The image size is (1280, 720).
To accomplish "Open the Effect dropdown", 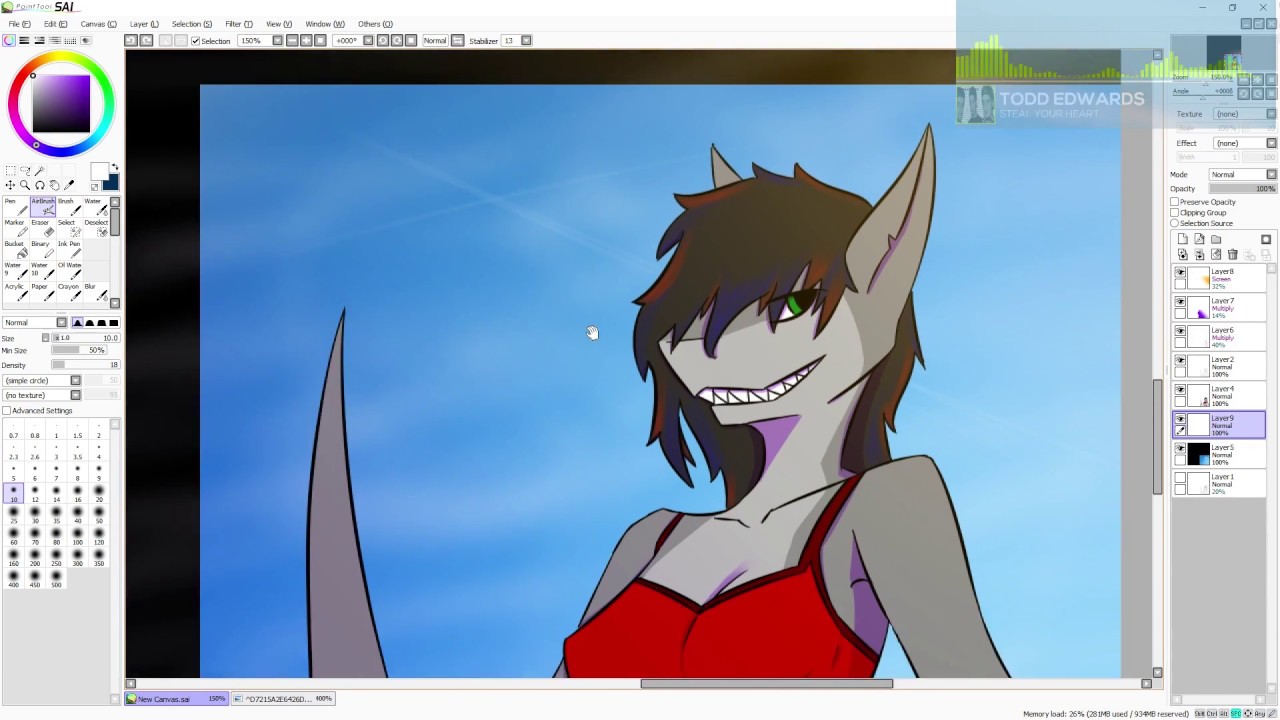I will click(x=1271, y=143).
